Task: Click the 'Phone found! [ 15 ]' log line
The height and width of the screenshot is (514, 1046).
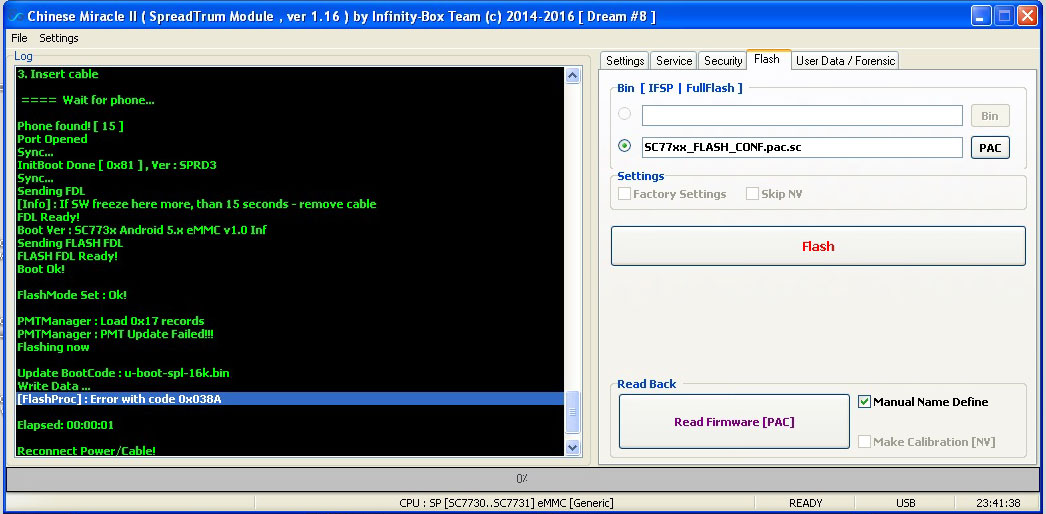Action: click(70, 126)
